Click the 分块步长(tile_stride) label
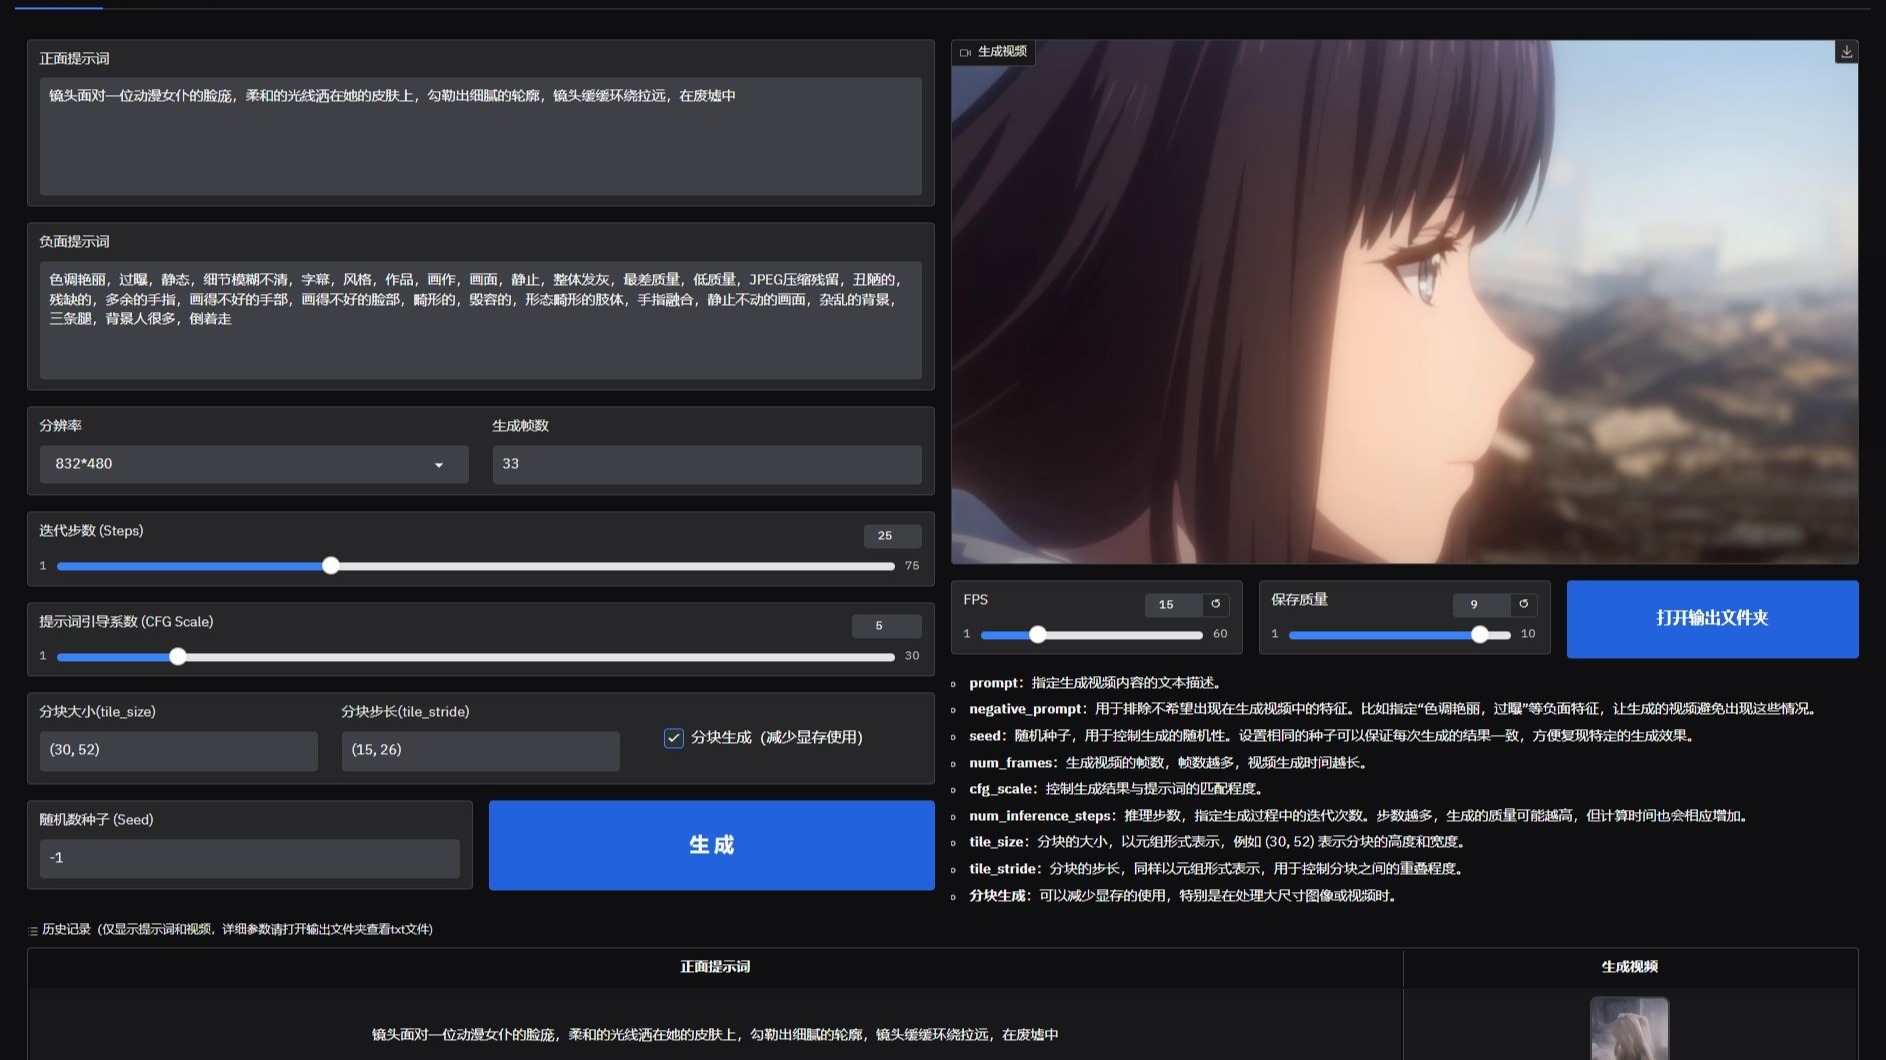The width and height of the screenshot is (1886, 1060). tap(405, 712)
